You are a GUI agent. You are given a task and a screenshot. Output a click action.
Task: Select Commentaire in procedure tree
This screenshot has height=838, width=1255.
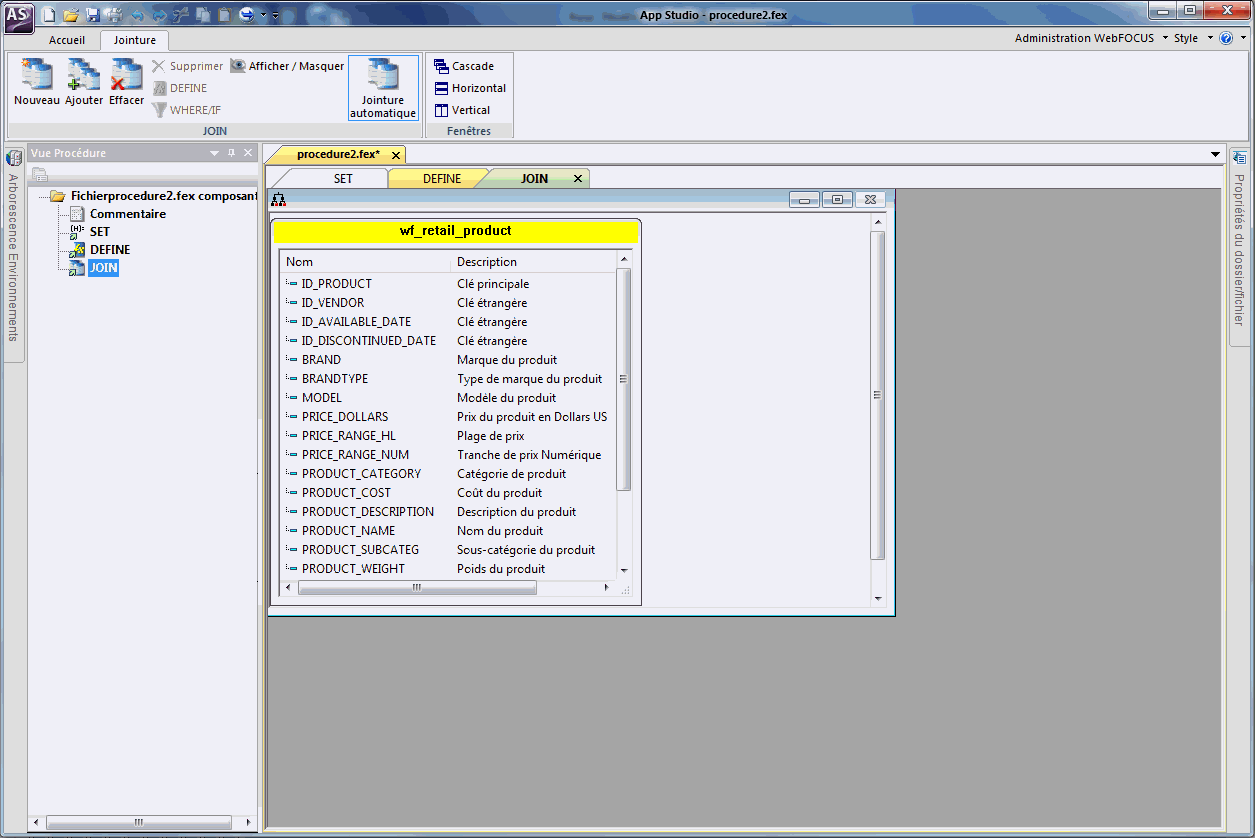tap(118, 214)
